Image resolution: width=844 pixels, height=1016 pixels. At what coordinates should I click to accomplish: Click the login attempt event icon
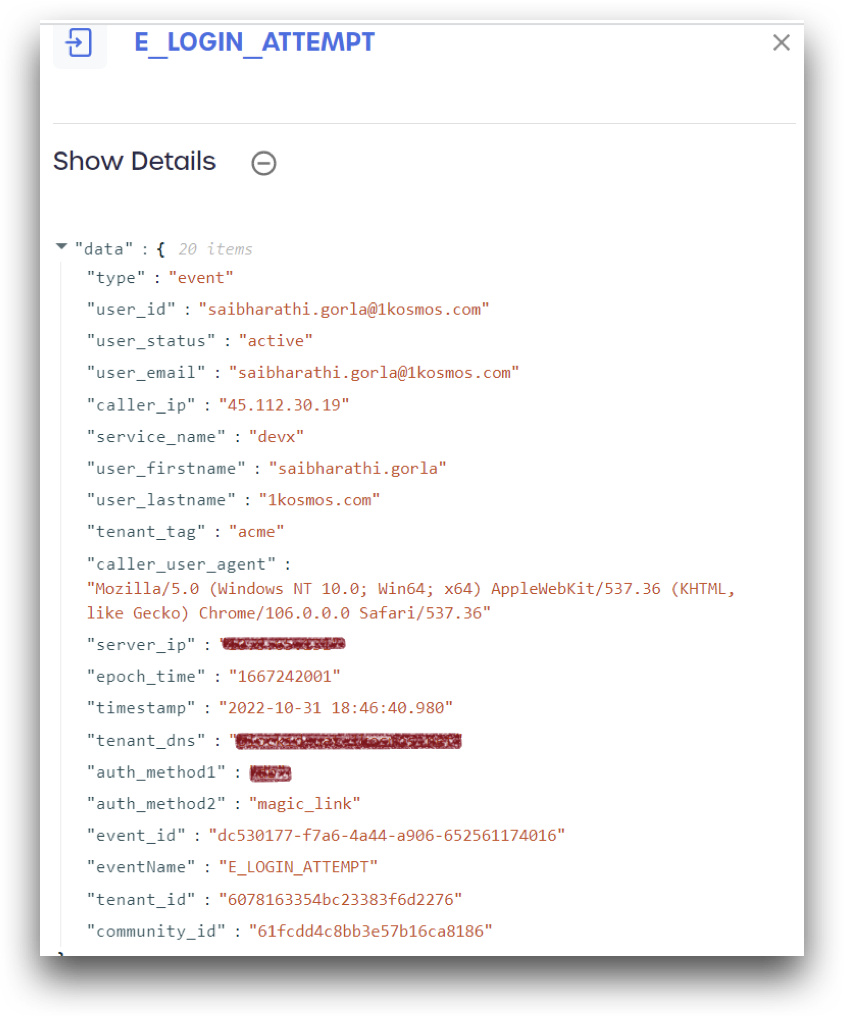click(79, 43)
